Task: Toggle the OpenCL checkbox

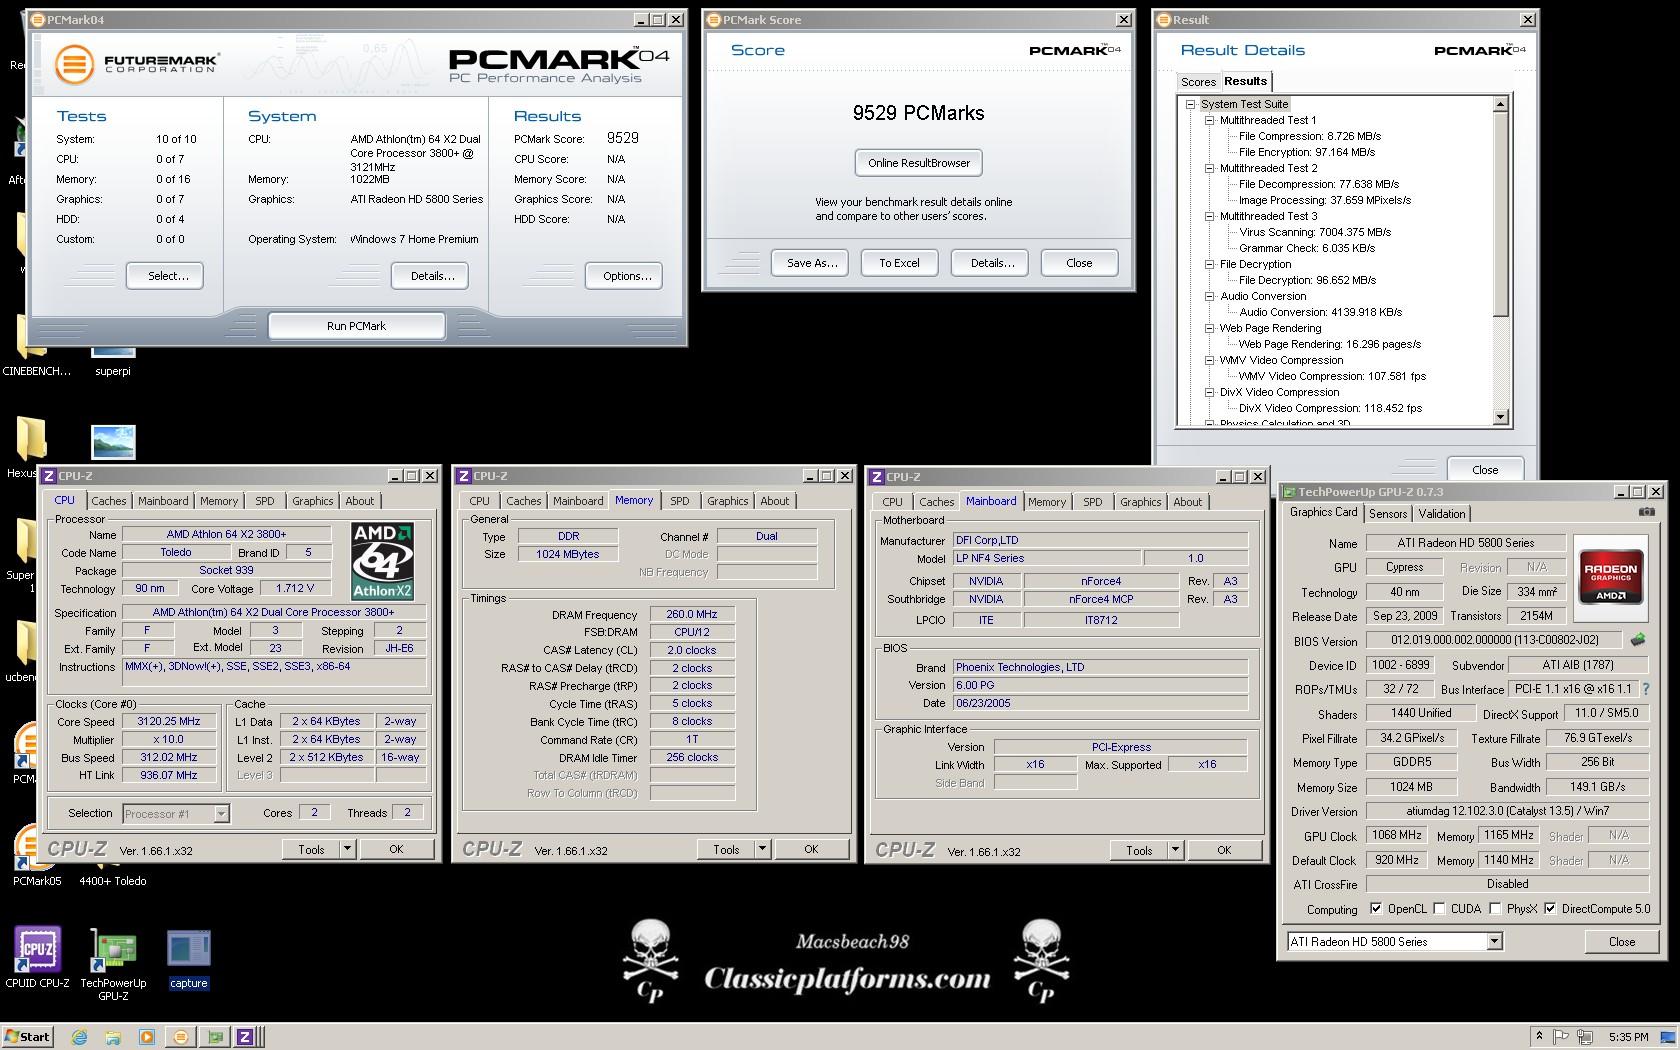Action: [x=1376, y=909]
